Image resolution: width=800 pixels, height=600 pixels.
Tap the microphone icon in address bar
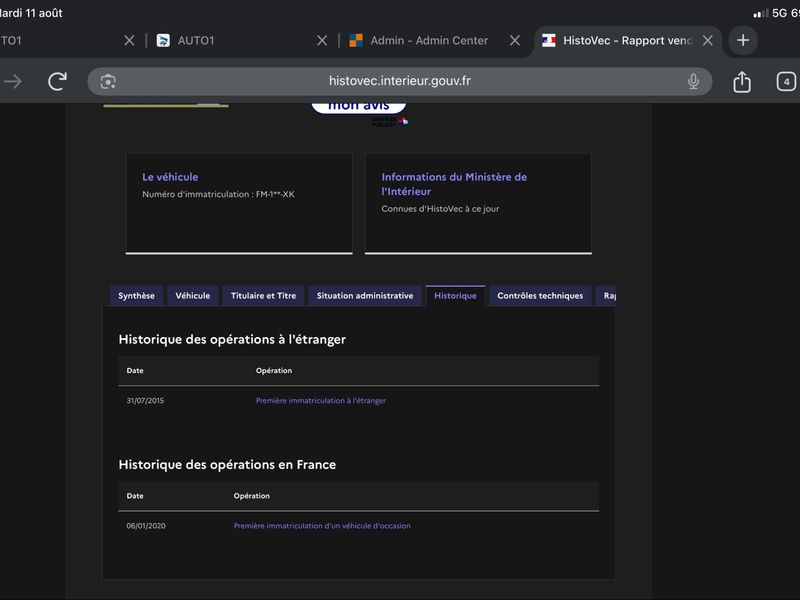(x=693, y=81)
